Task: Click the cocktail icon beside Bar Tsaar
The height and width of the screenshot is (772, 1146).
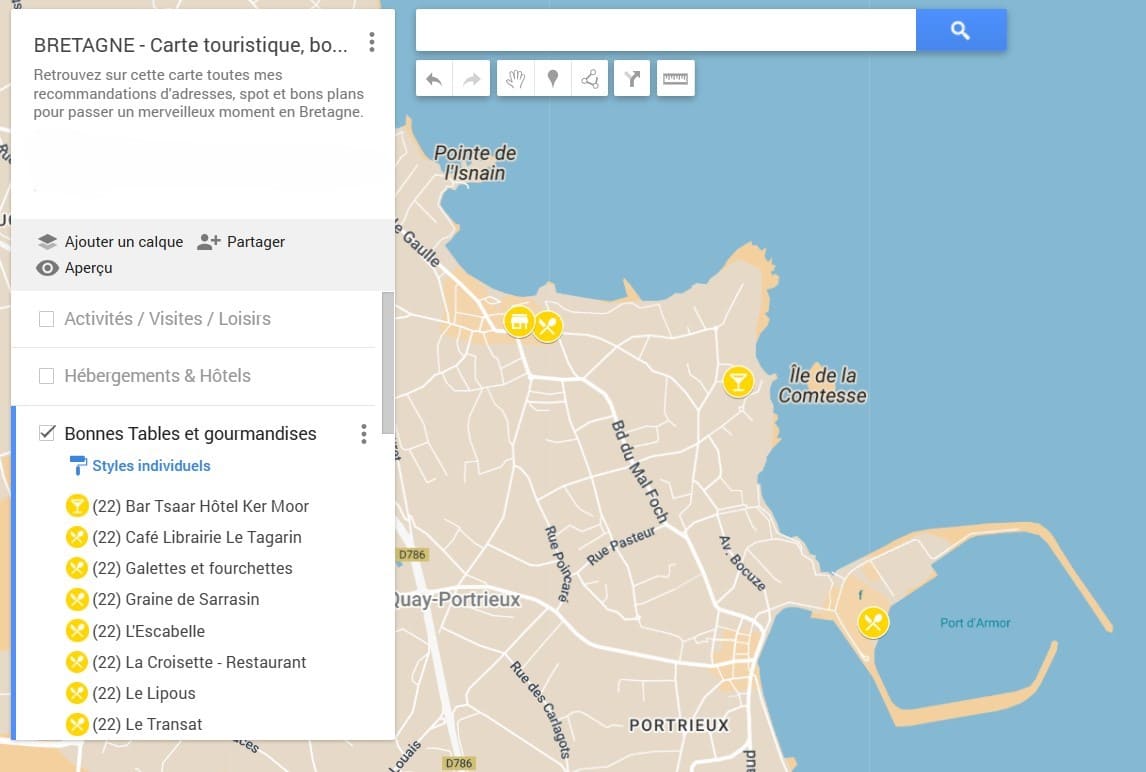Action: coord(77,506)
